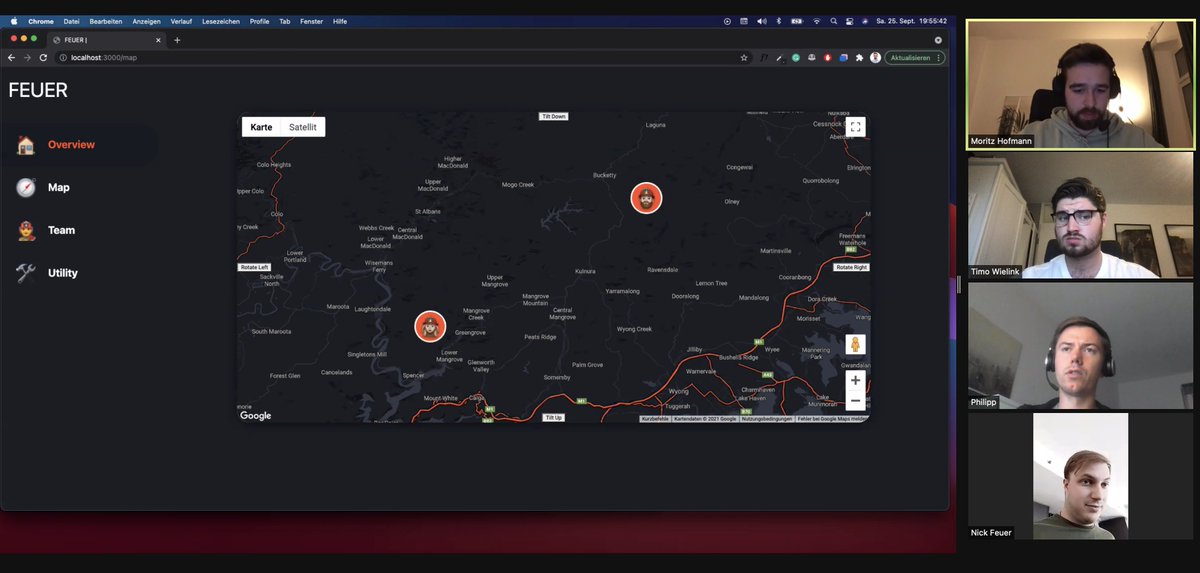
Task: Click the Bluetooth icon in menu bar
Action: coord(779,21)
